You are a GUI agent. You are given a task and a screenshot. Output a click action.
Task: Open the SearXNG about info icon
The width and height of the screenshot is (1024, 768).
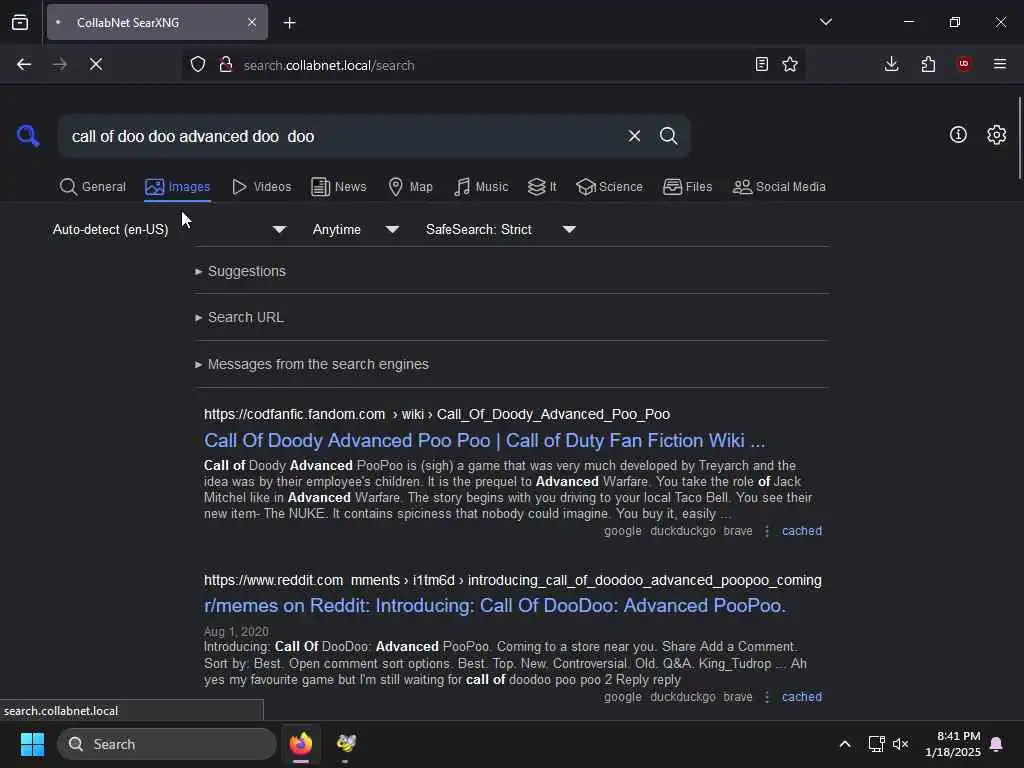(x=958, y=135)
